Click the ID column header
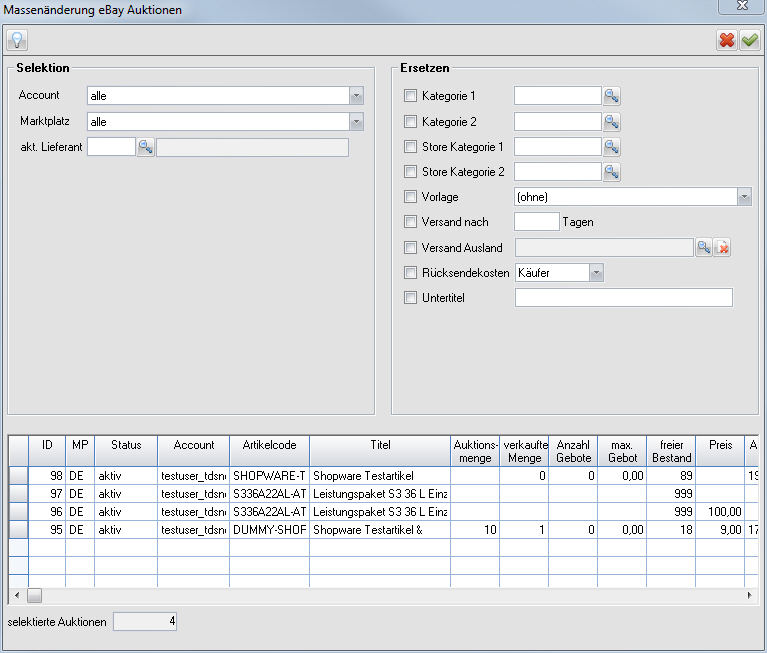 coord(47,451)
